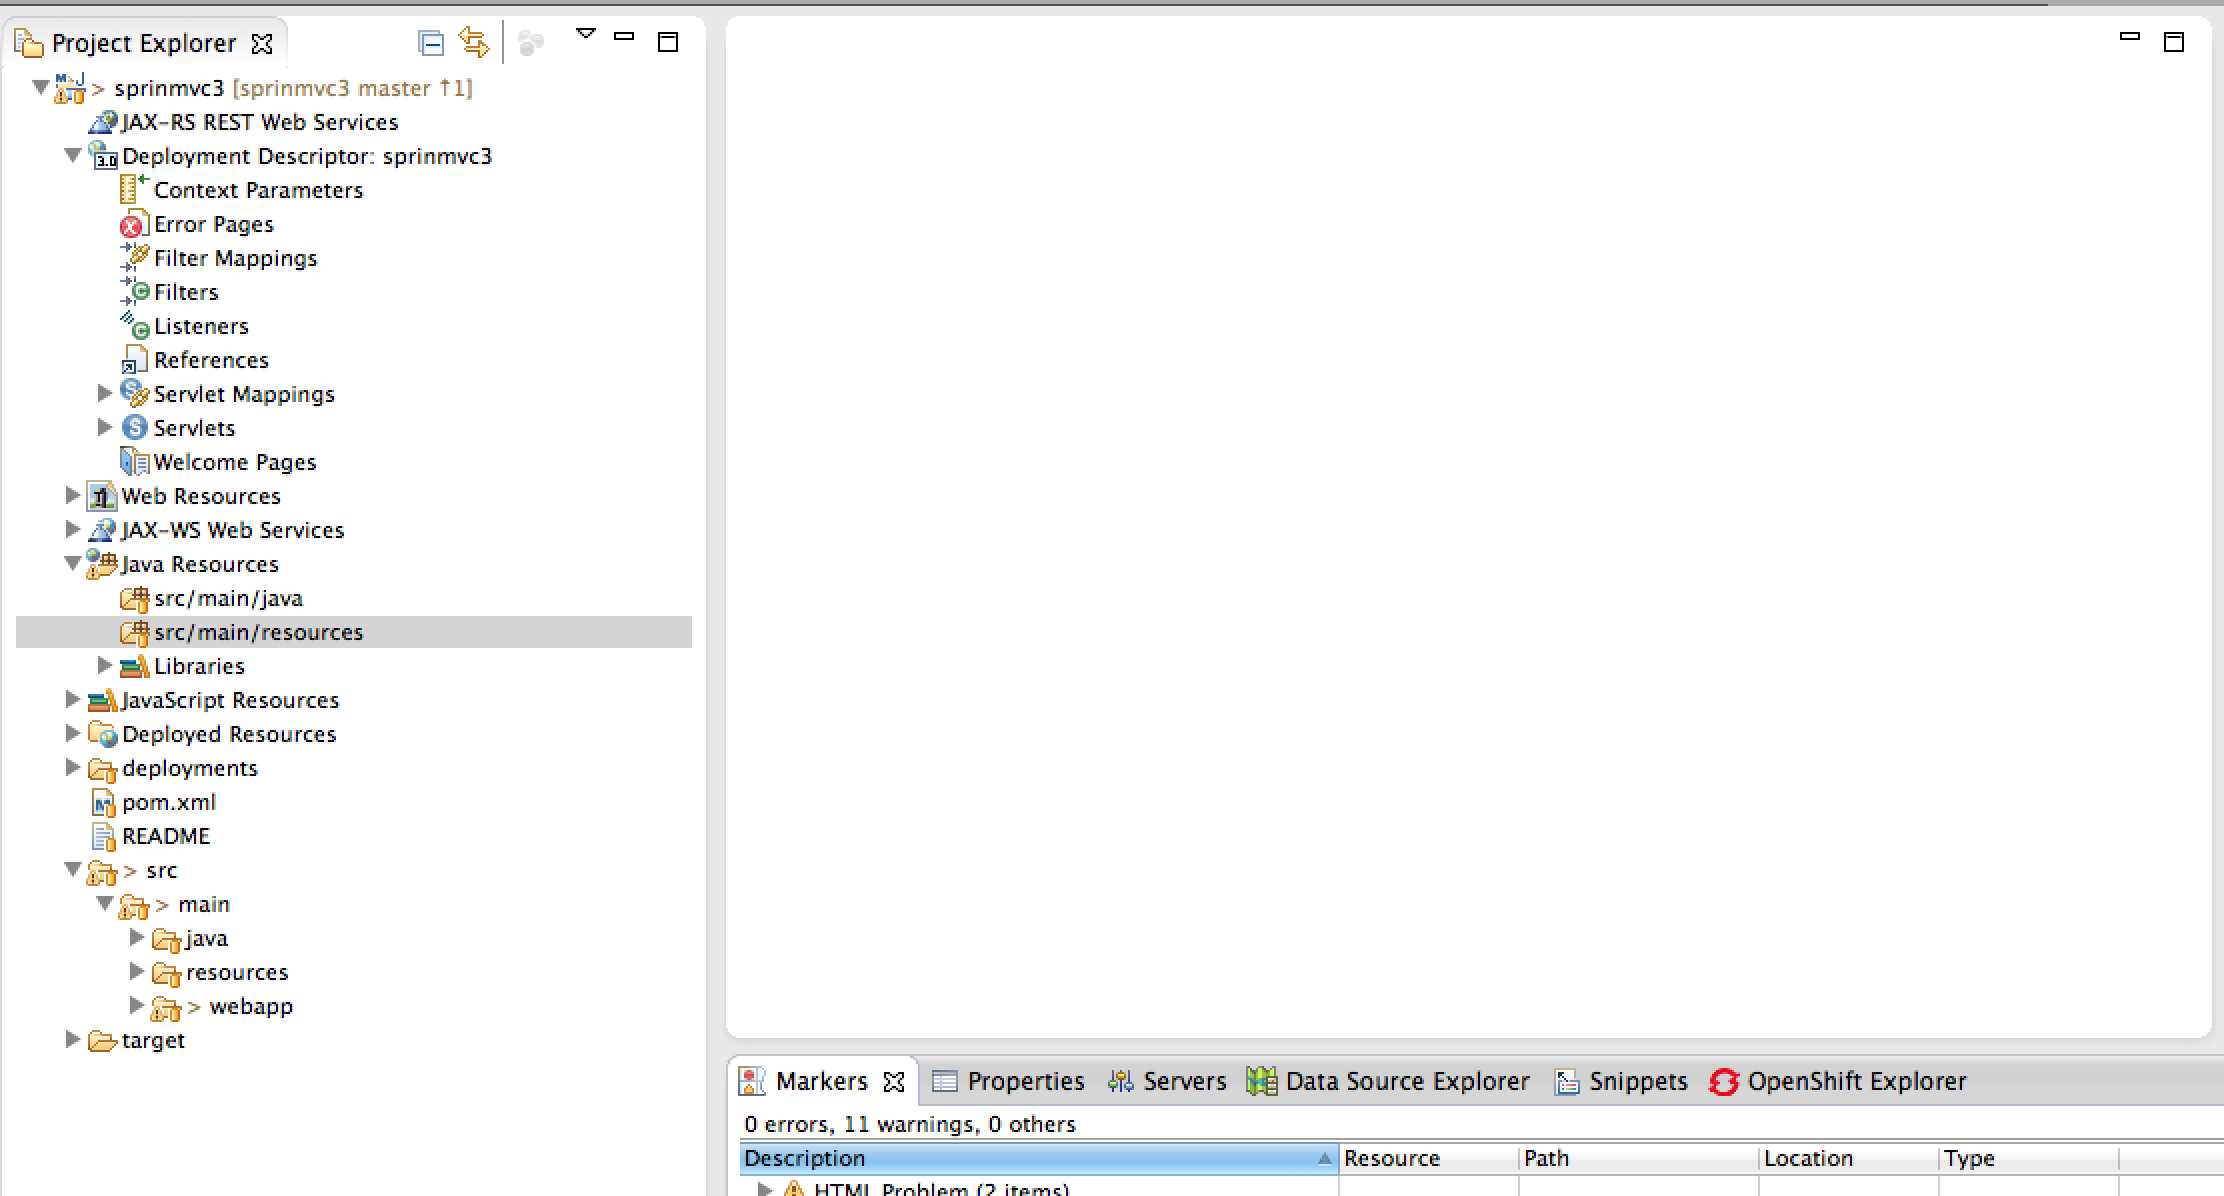Select the Error Pages item

[212, 223]
